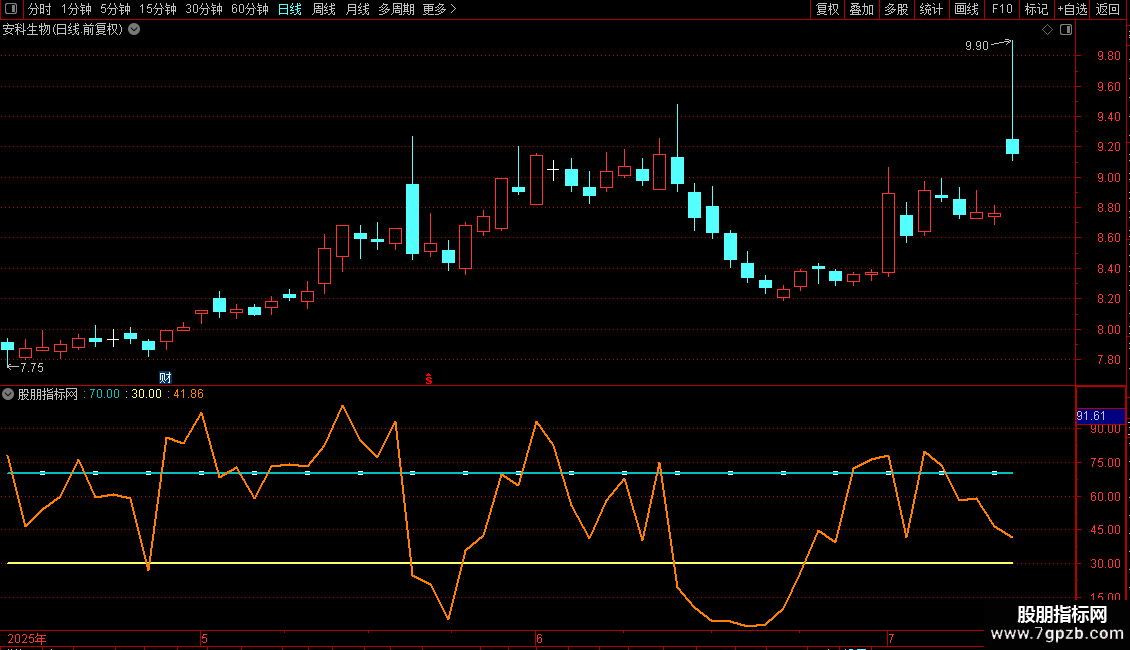Screen dimensions: 1130x650
Task: Open the 多周期 multi-period view
Action: (x=396, y=9)
